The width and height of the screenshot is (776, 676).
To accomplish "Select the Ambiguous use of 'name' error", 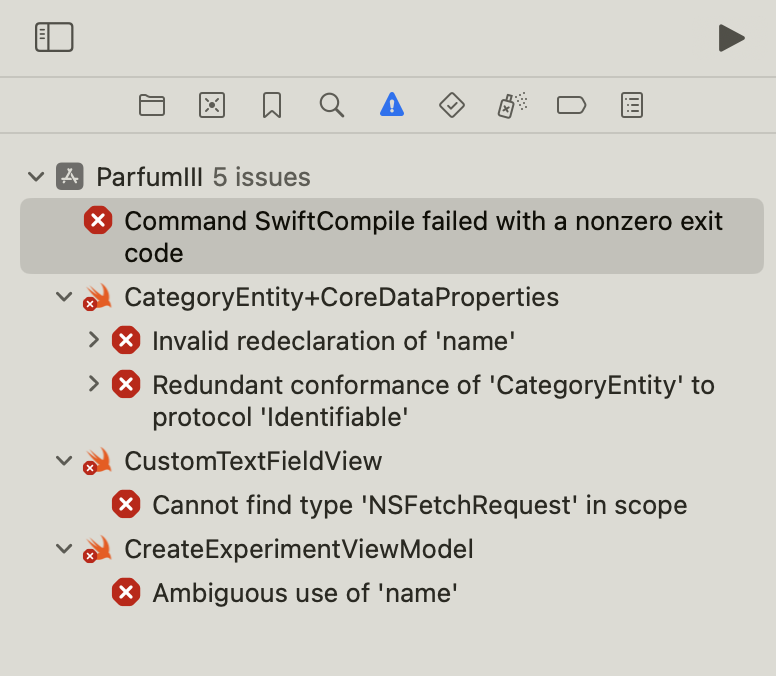I will [x=304, y=593].
